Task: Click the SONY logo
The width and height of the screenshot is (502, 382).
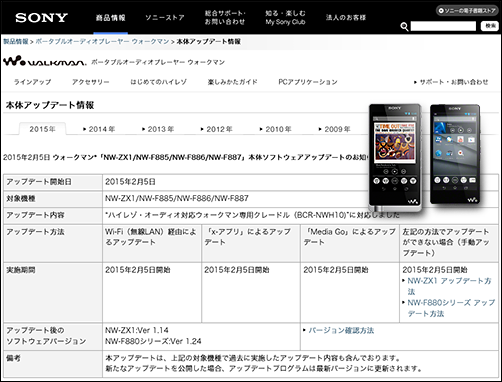Action: pos(41,18)
